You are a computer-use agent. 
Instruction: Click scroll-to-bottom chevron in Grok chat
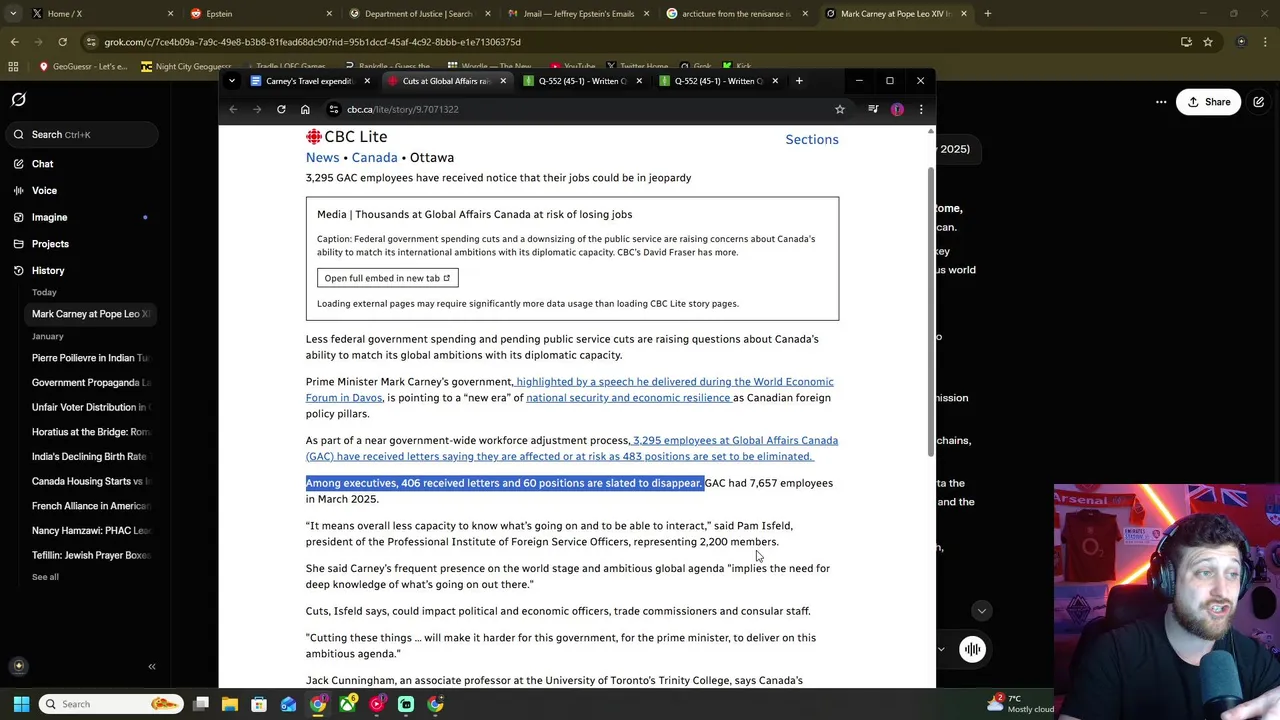[981, 611]
